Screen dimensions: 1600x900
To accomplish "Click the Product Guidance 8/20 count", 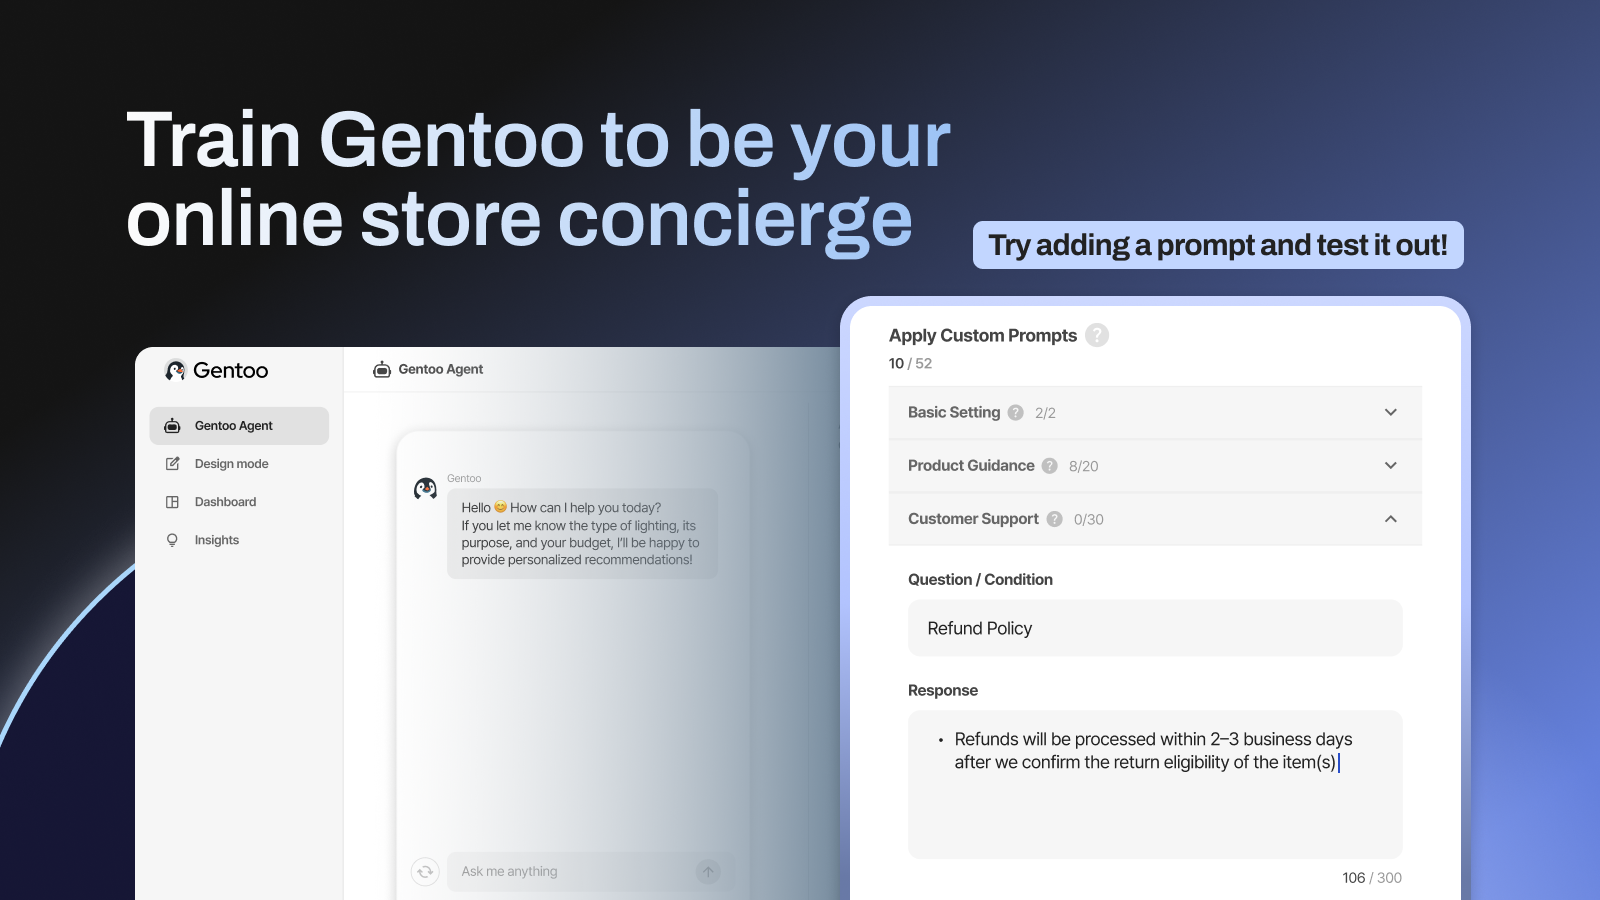I will [x=1083, y=466].
